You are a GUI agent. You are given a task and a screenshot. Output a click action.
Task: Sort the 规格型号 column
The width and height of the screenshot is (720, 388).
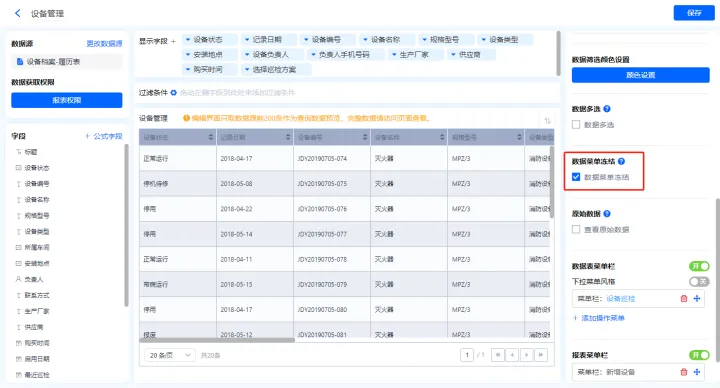pyautogui.click(x=519, y=137)
